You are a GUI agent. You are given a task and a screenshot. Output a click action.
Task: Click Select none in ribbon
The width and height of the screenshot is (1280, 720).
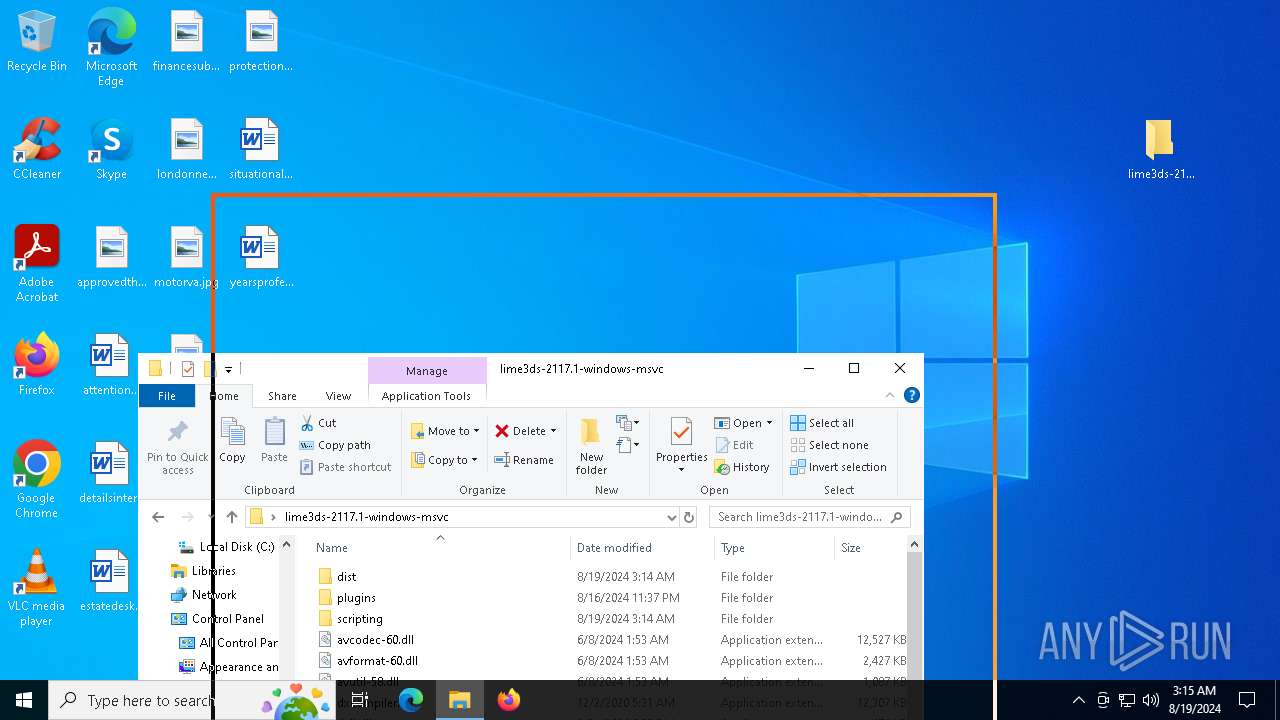point(829,445)
